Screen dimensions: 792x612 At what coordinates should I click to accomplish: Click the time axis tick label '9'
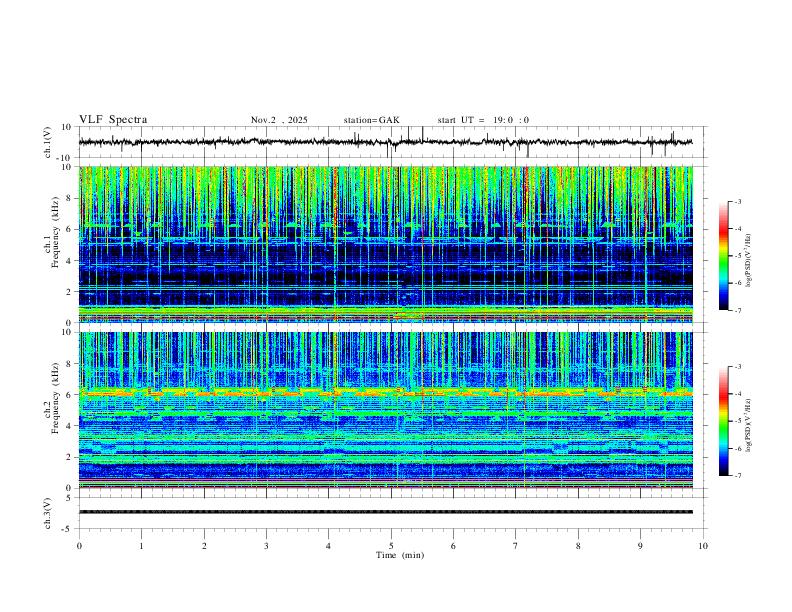pos(640,546)
